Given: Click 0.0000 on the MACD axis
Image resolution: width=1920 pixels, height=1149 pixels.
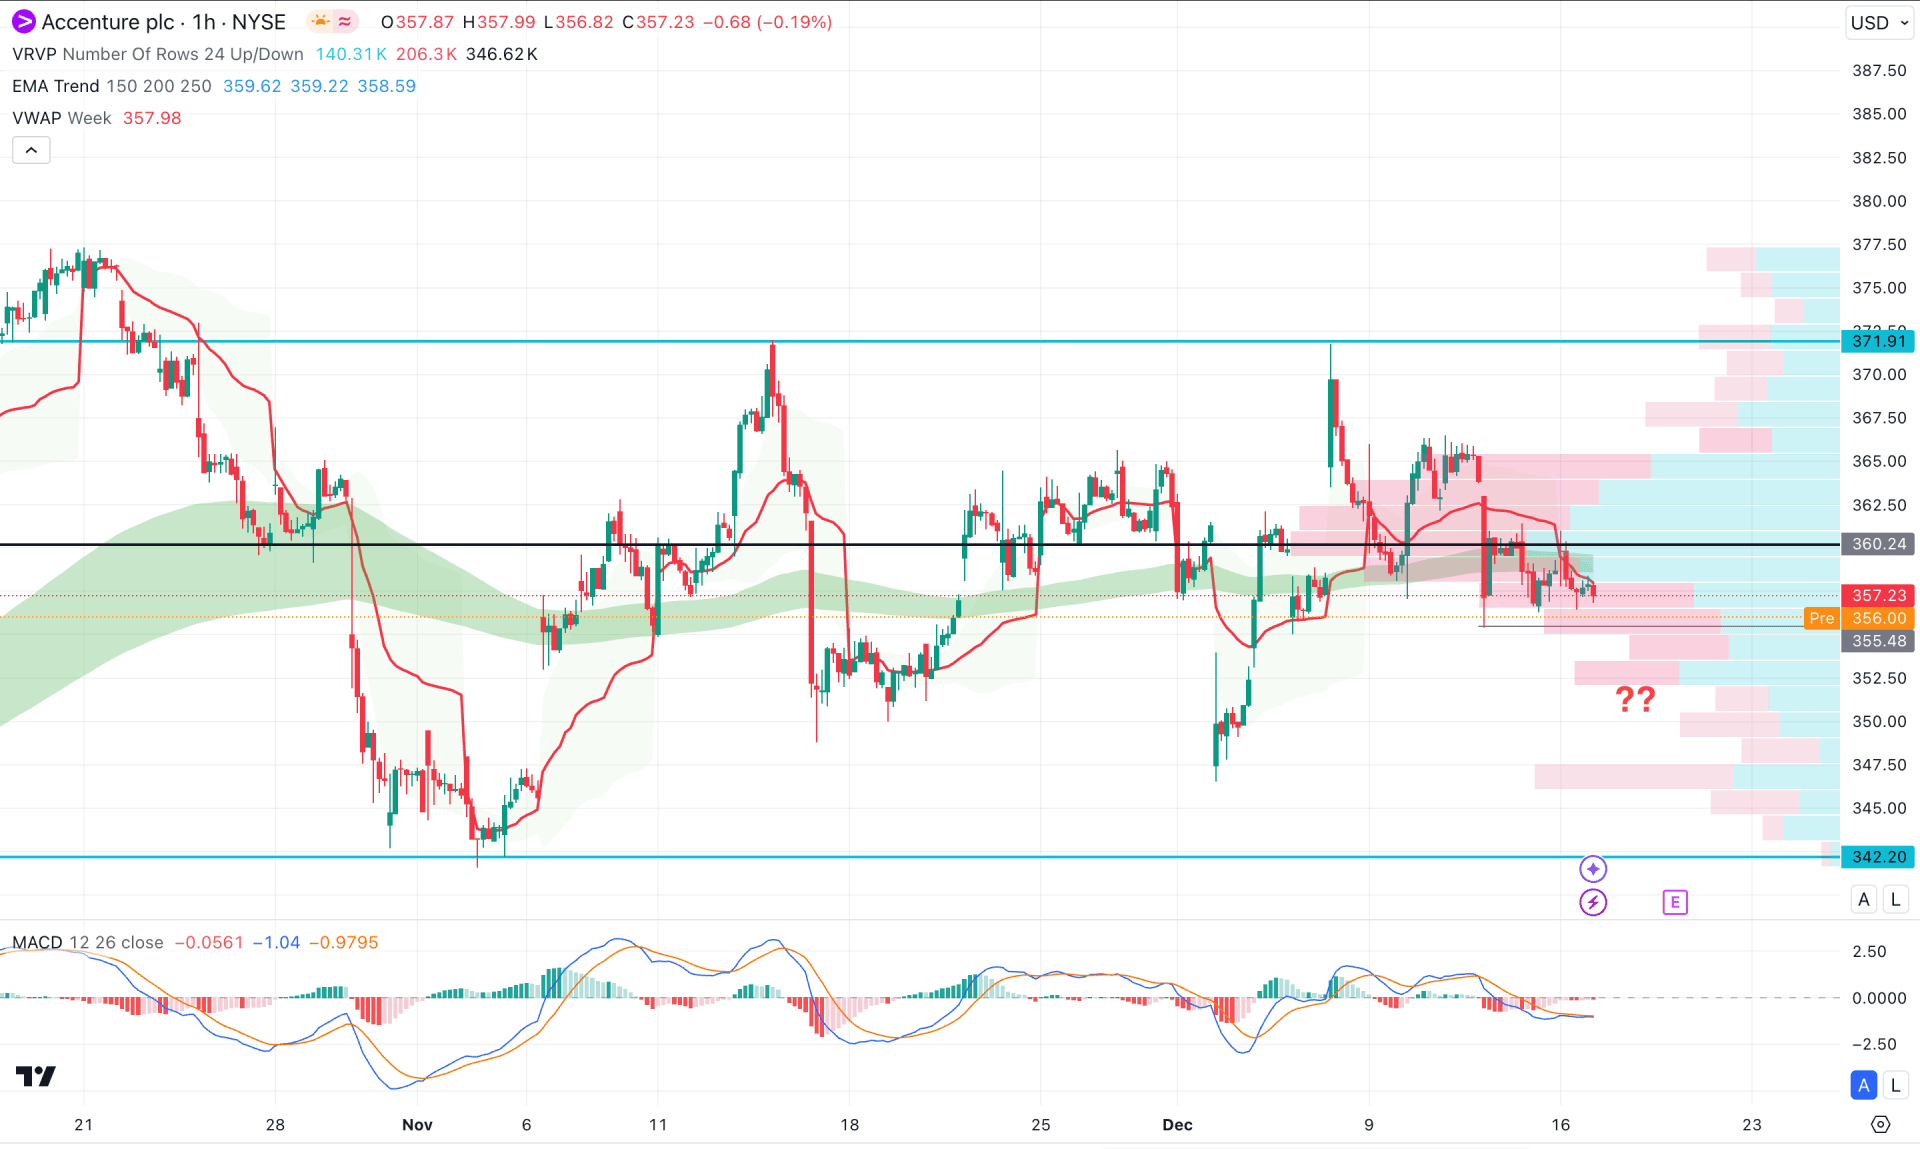Looking at the screenshot, I should point(1879,998).
